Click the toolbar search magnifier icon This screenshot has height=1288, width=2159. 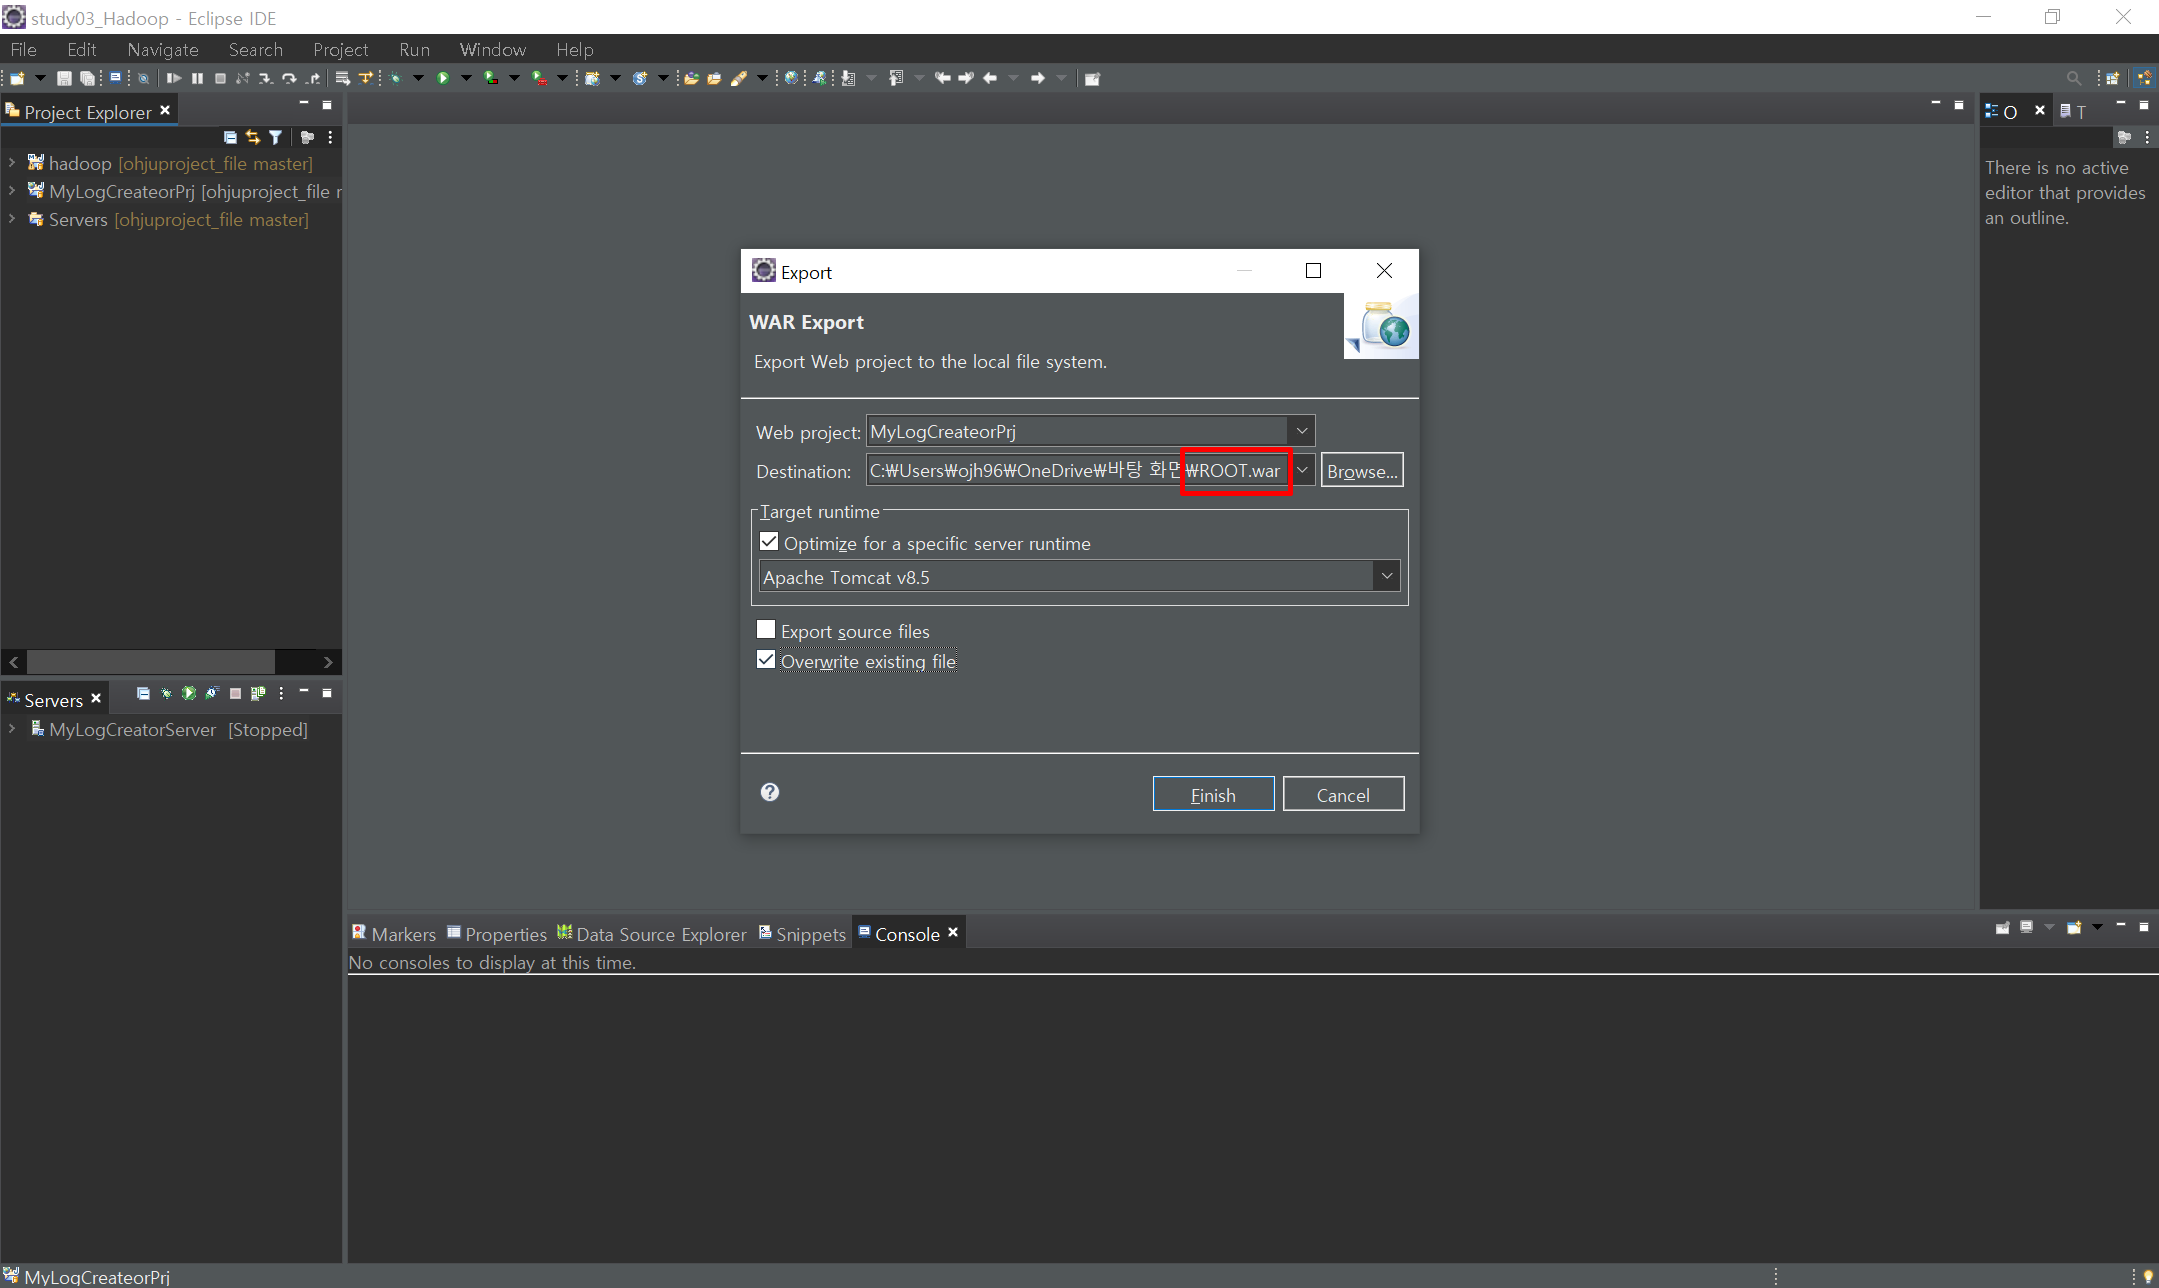pos(2073,78)
